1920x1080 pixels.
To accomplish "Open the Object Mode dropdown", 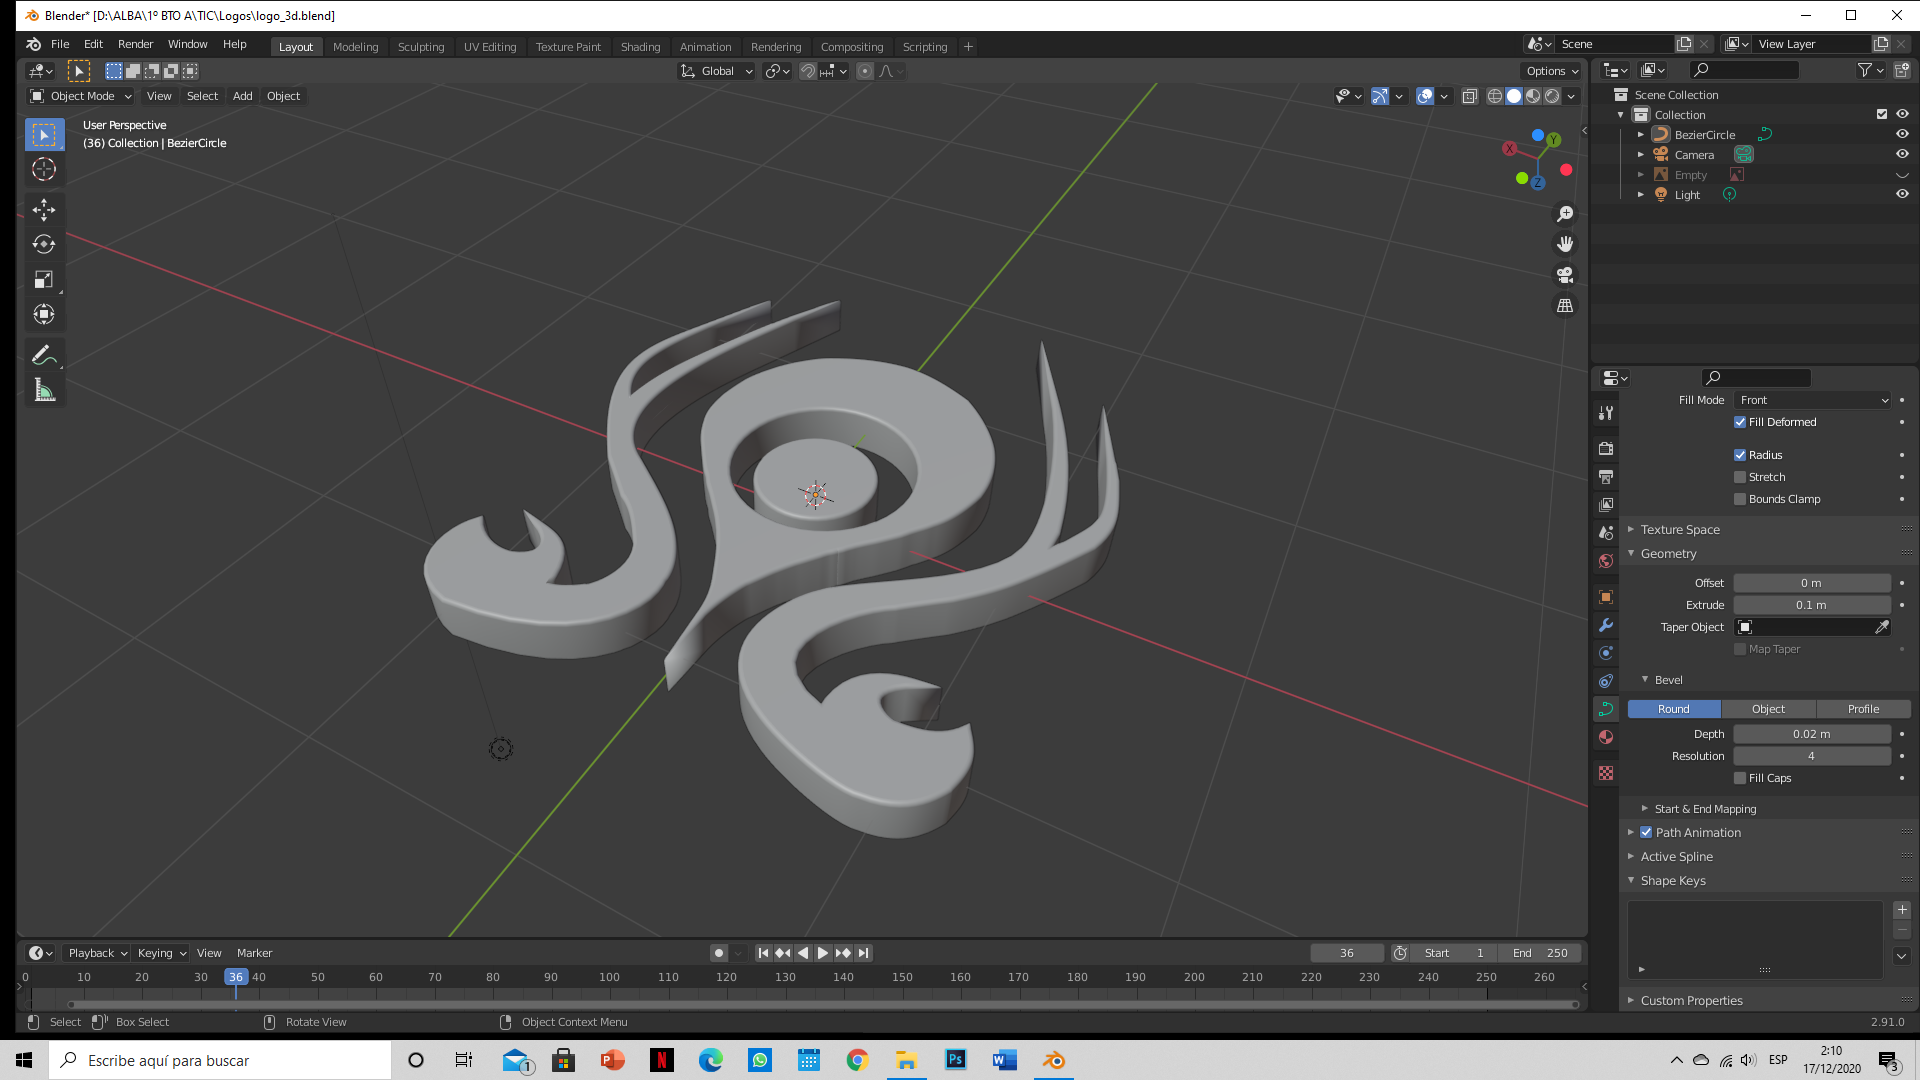I will 82,96.
